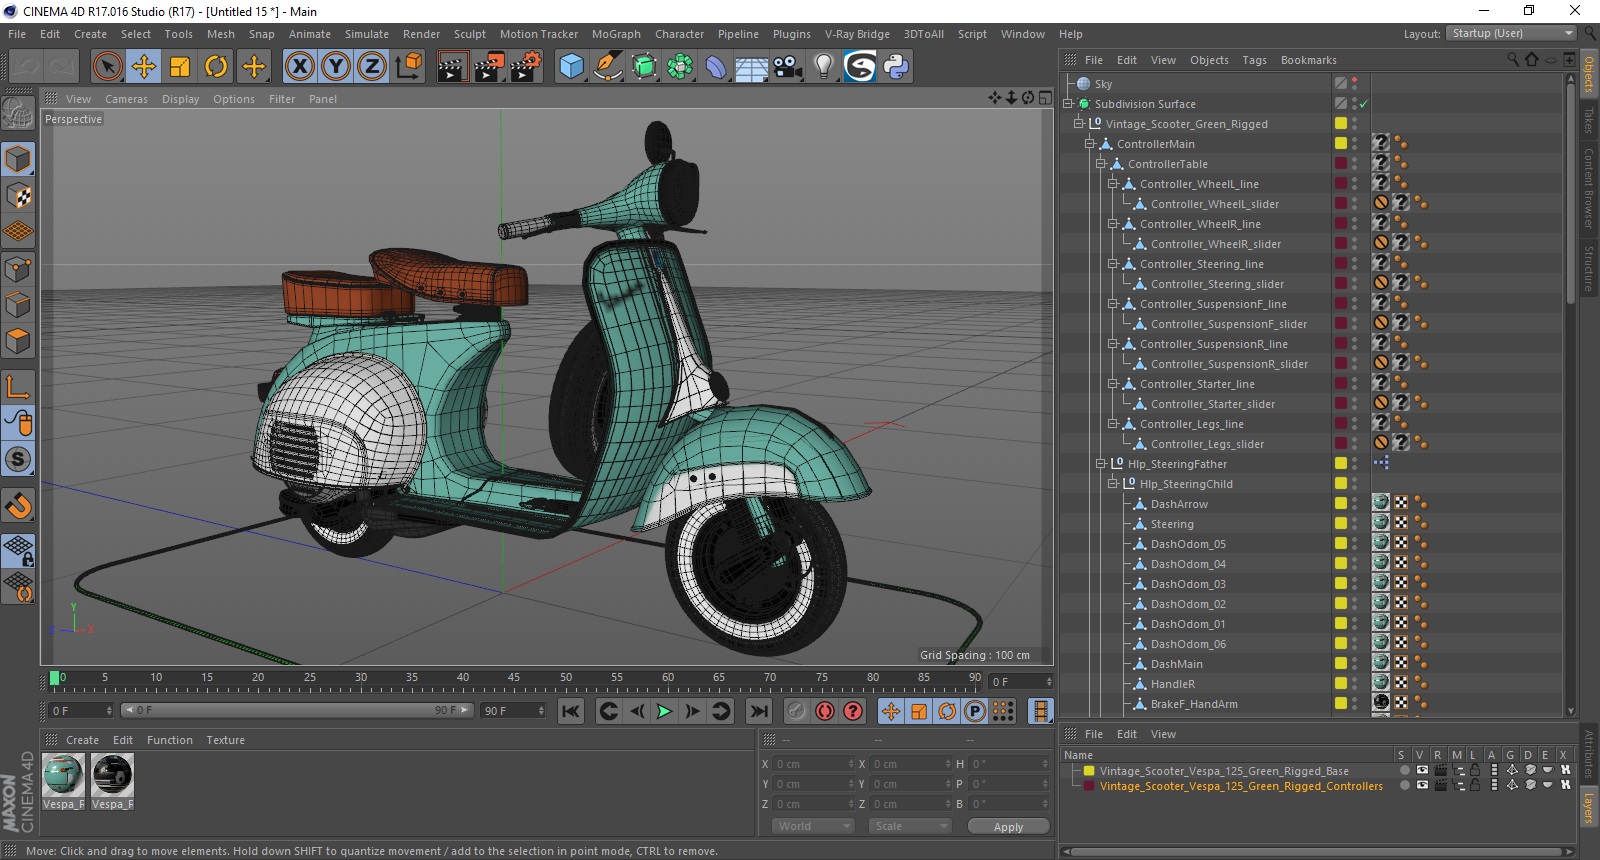This screenshot has width=1600, height=860.
Task: Open Material Manager Create menu
Action: (x=82, y=740)
